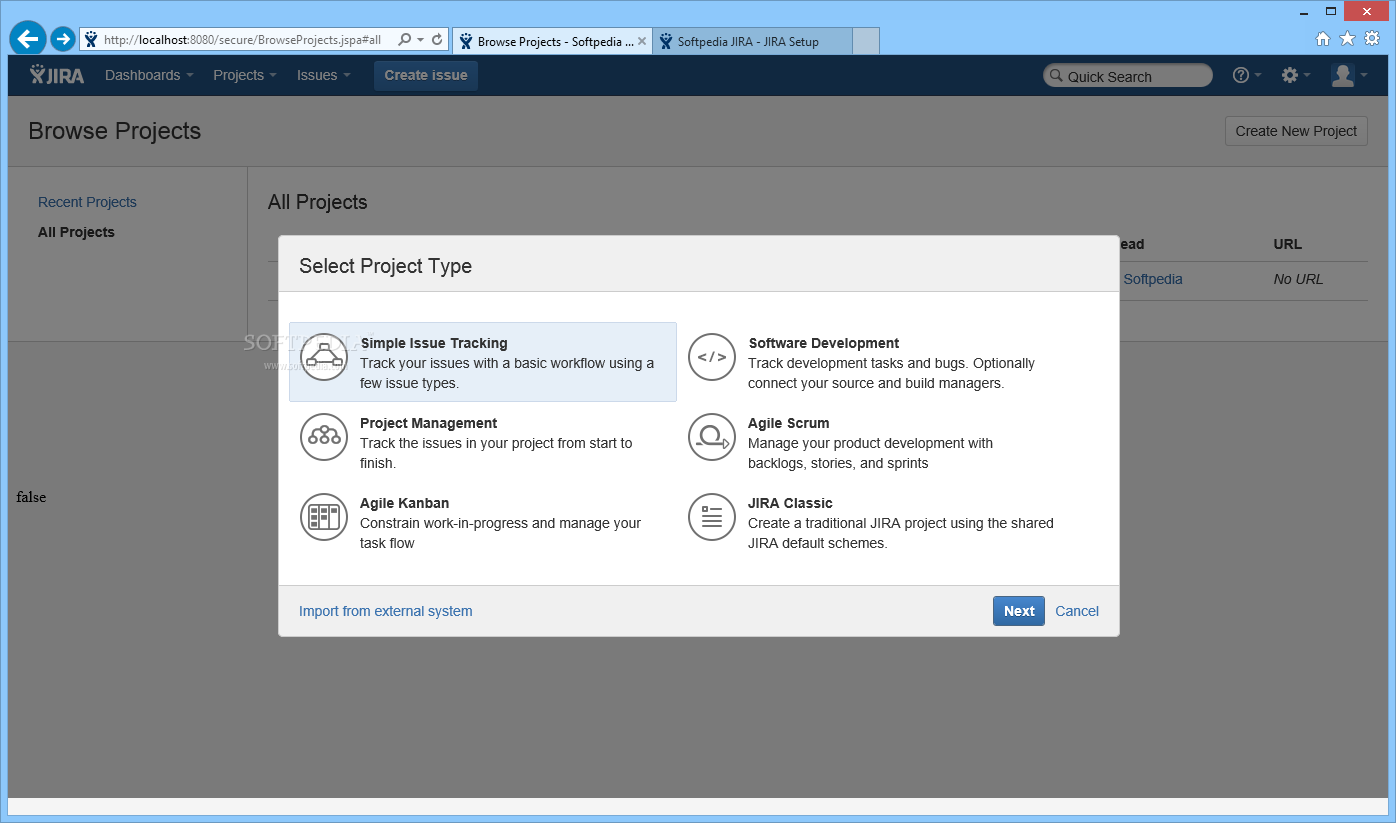Viewport: 1396px width, 823px height.
Task: Click Create New Project button
Action: [1296, 131]
